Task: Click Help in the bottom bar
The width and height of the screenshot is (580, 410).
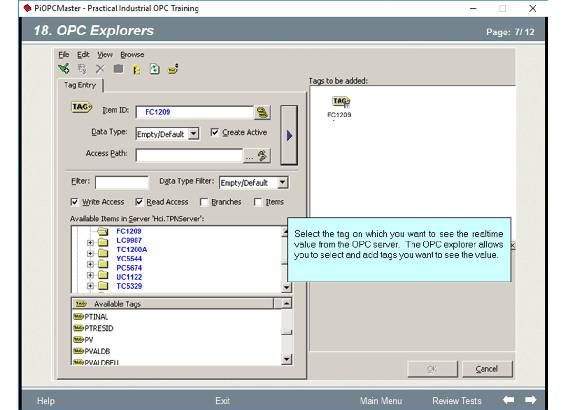Action: (x=46, y=401)
